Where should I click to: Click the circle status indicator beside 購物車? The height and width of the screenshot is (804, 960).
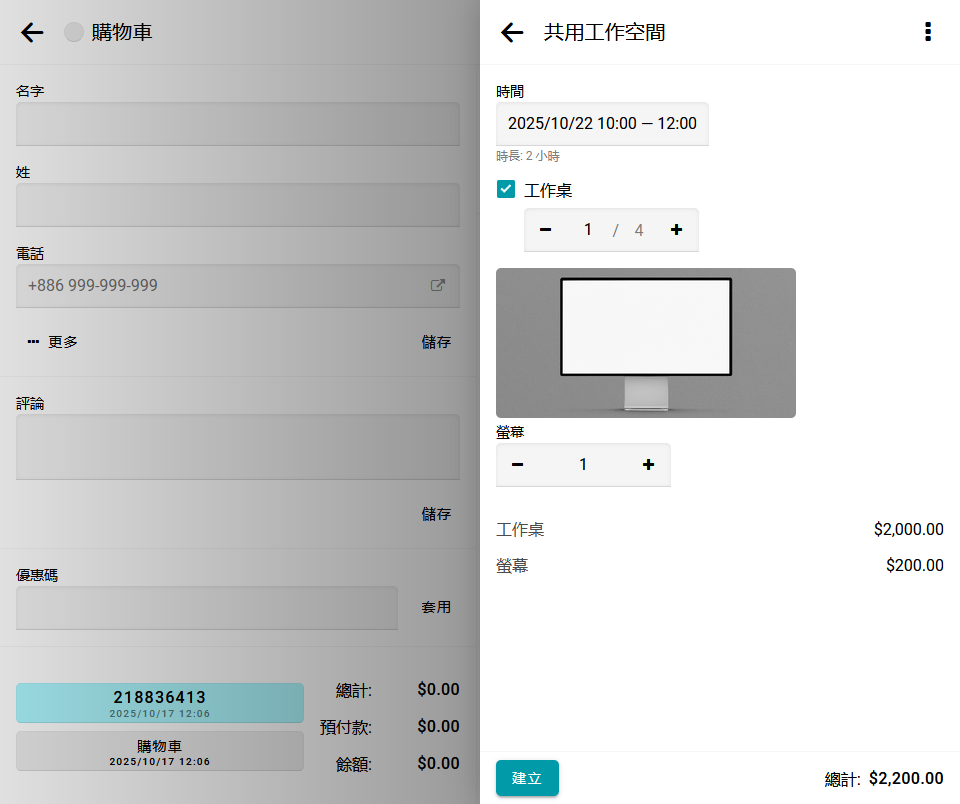74,33
